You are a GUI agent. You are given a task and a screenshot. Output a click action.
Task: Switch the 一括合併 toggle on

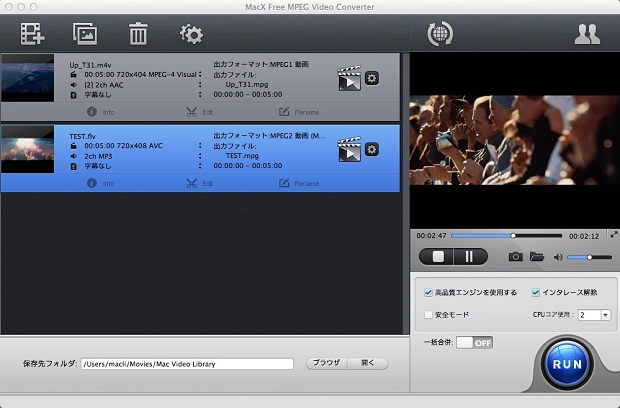click(x=474, y=342)
